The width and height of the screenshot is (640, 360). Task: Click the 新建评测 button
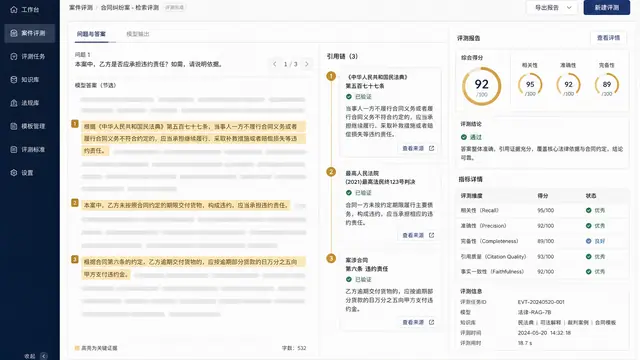[x=607, y=8]
